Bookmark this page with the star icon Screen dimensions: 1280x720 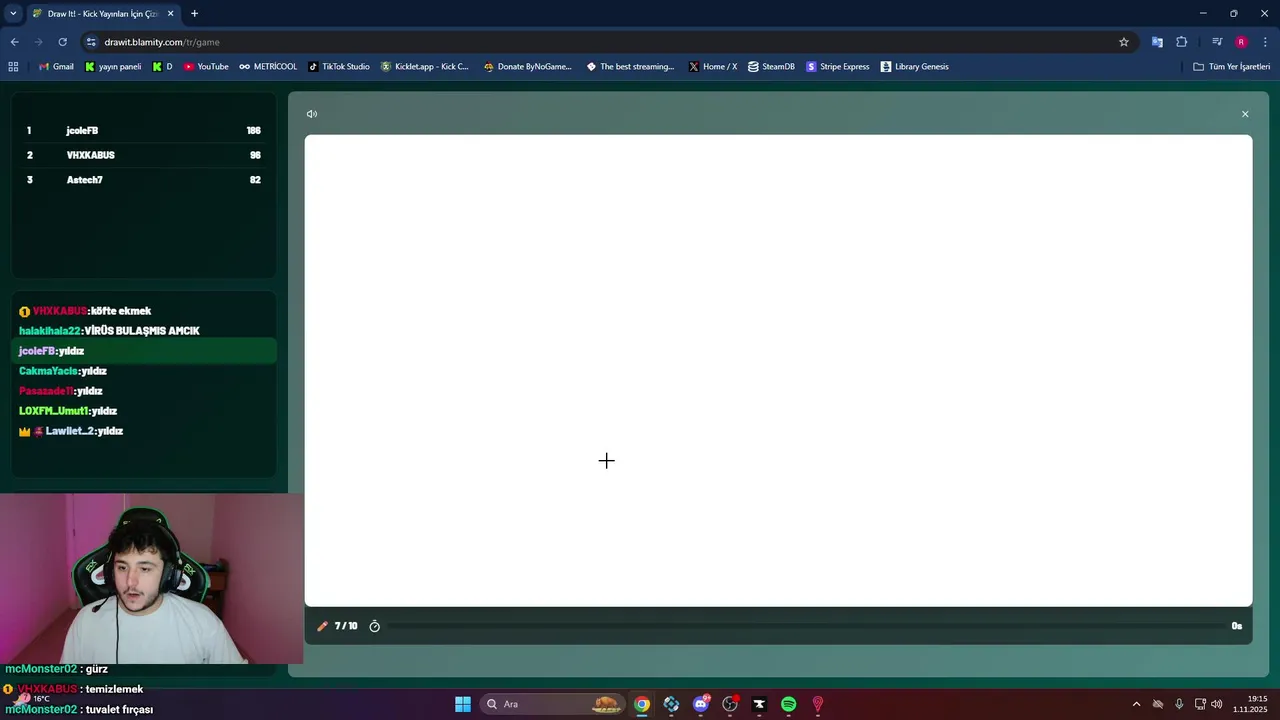[x=1124, y=42]
